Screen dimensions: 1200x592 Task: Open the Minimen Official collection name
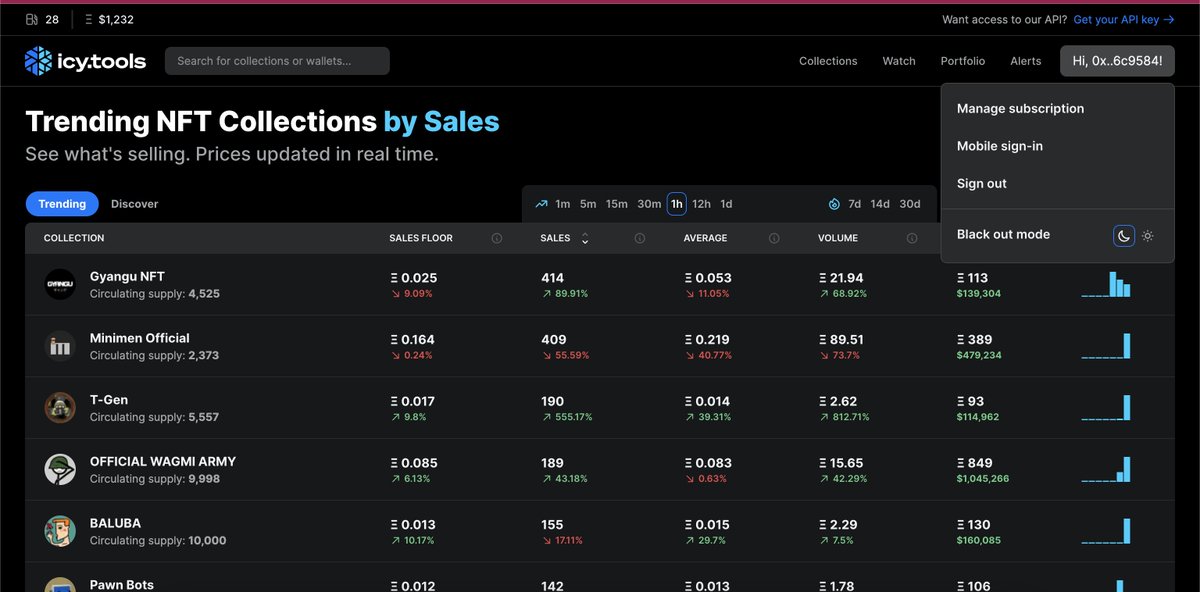(x=140, y=338)
